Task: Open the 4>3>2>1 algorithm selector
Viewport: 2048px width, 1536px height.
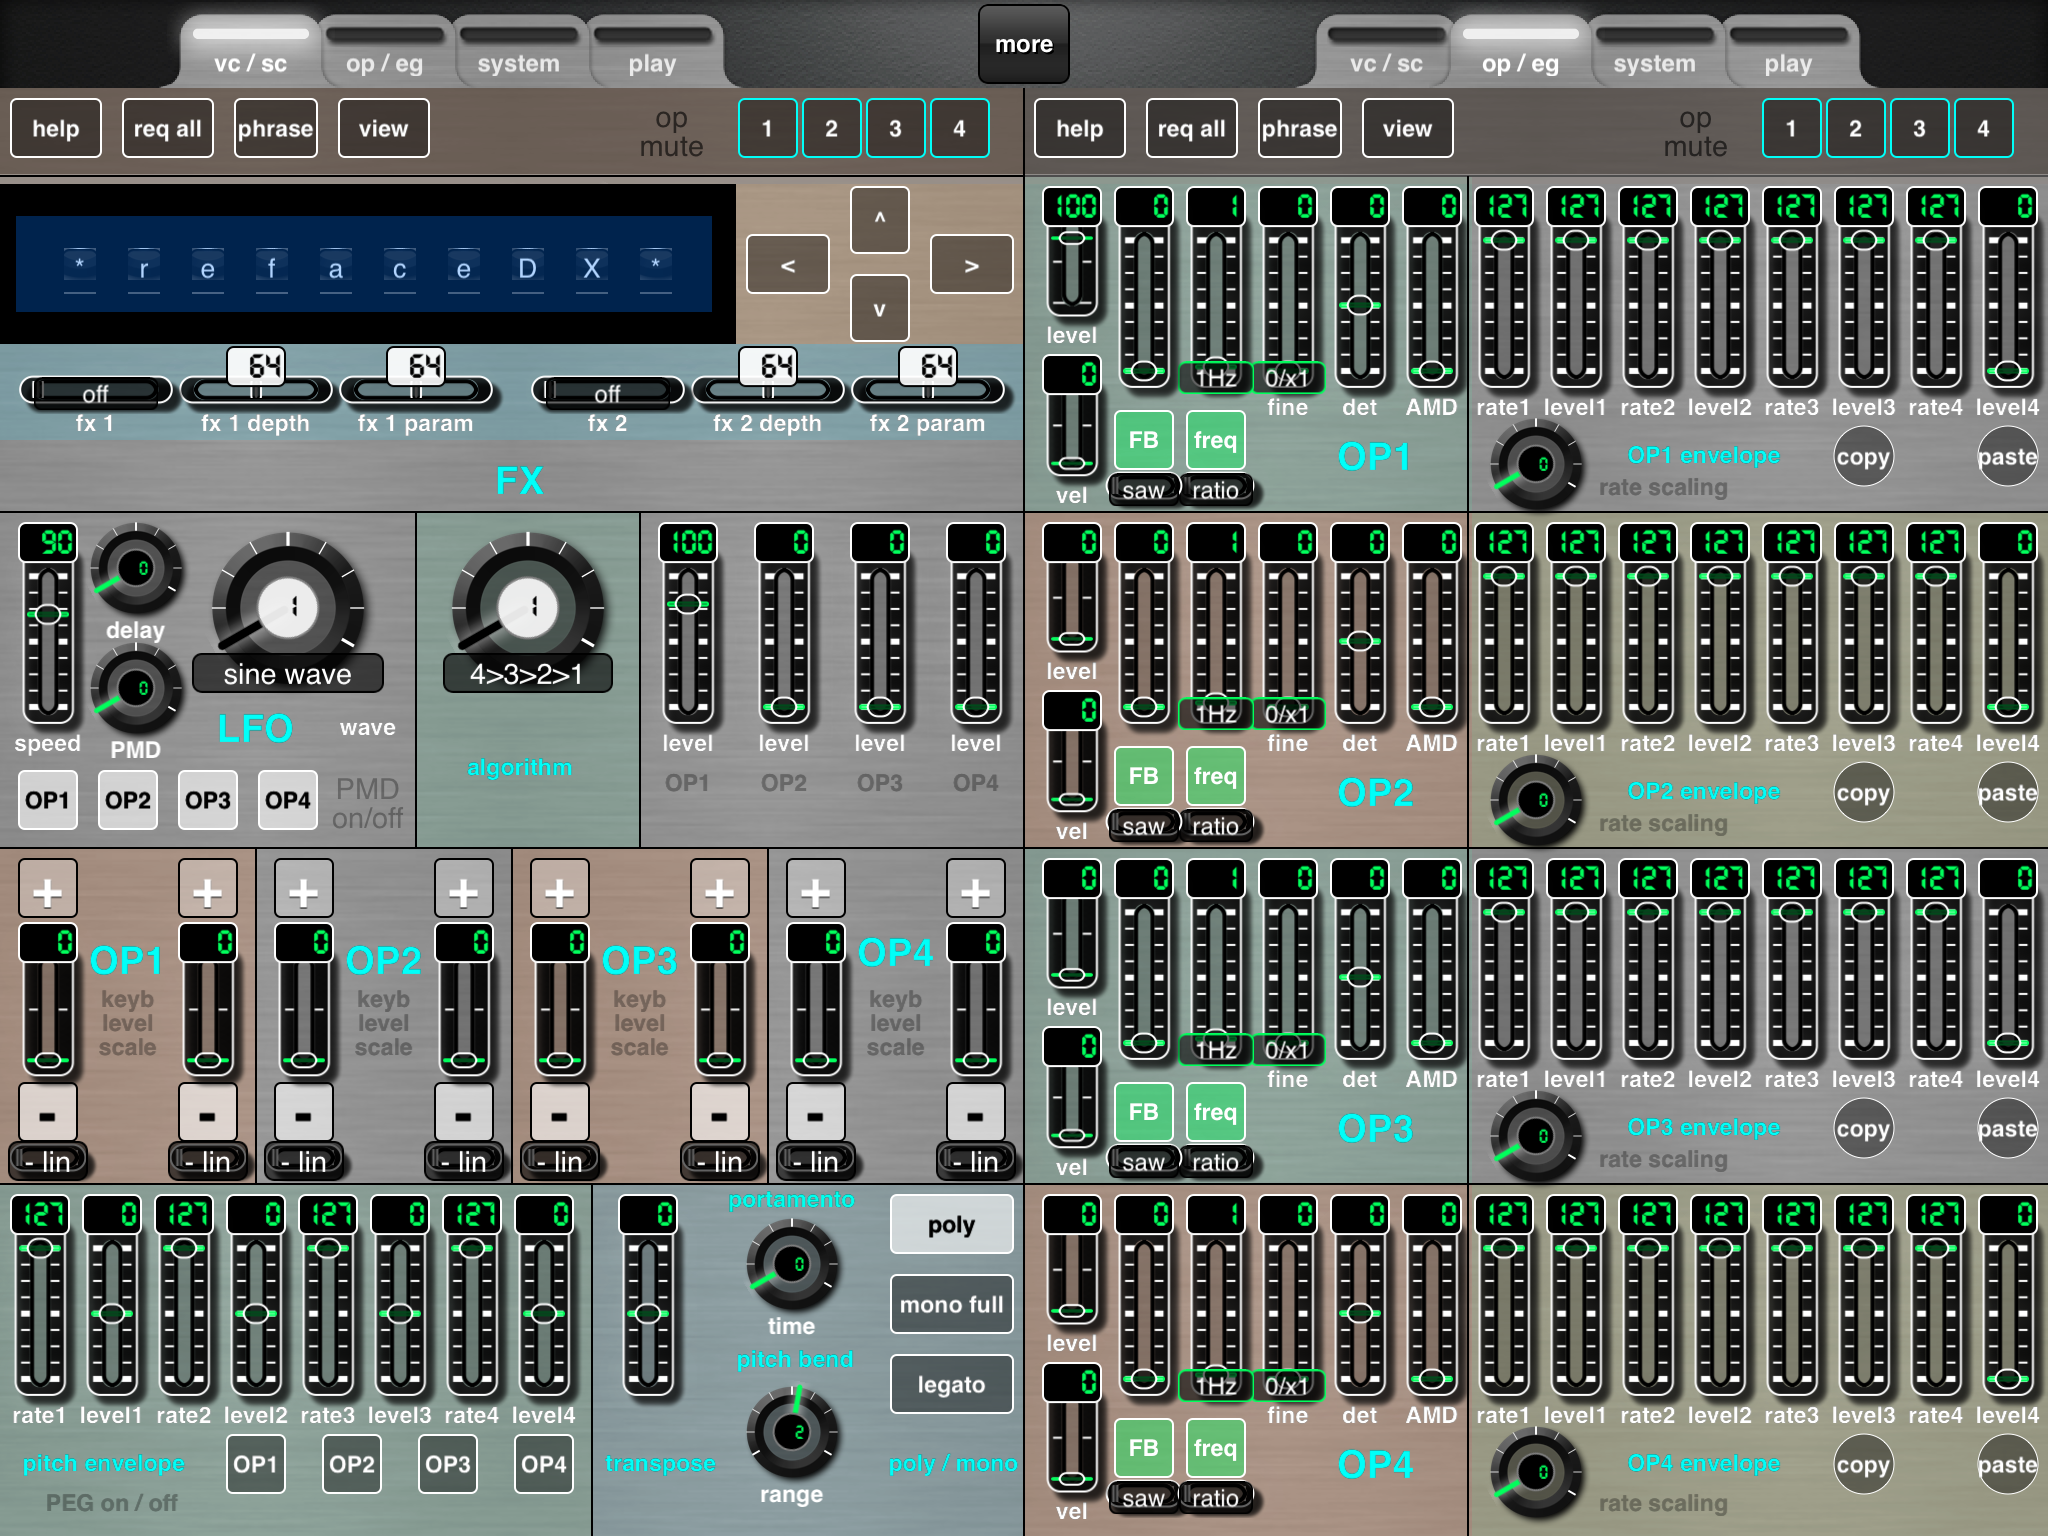Action: 528,674
